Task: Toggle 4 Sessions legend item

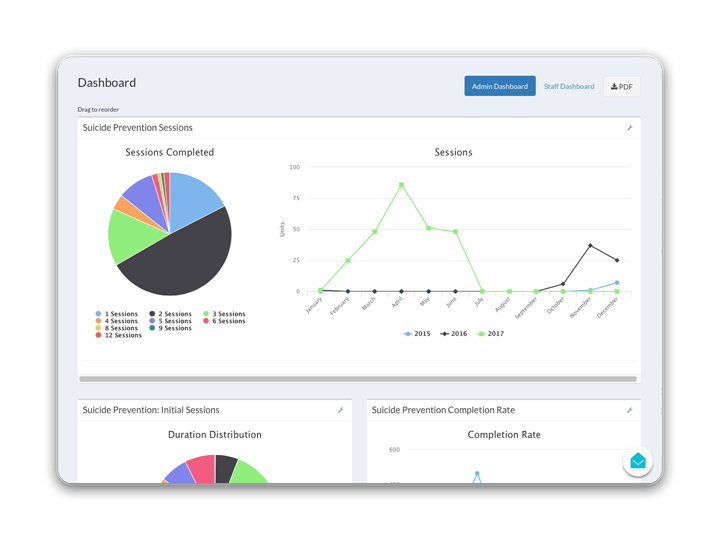Action: pos(117,321)
